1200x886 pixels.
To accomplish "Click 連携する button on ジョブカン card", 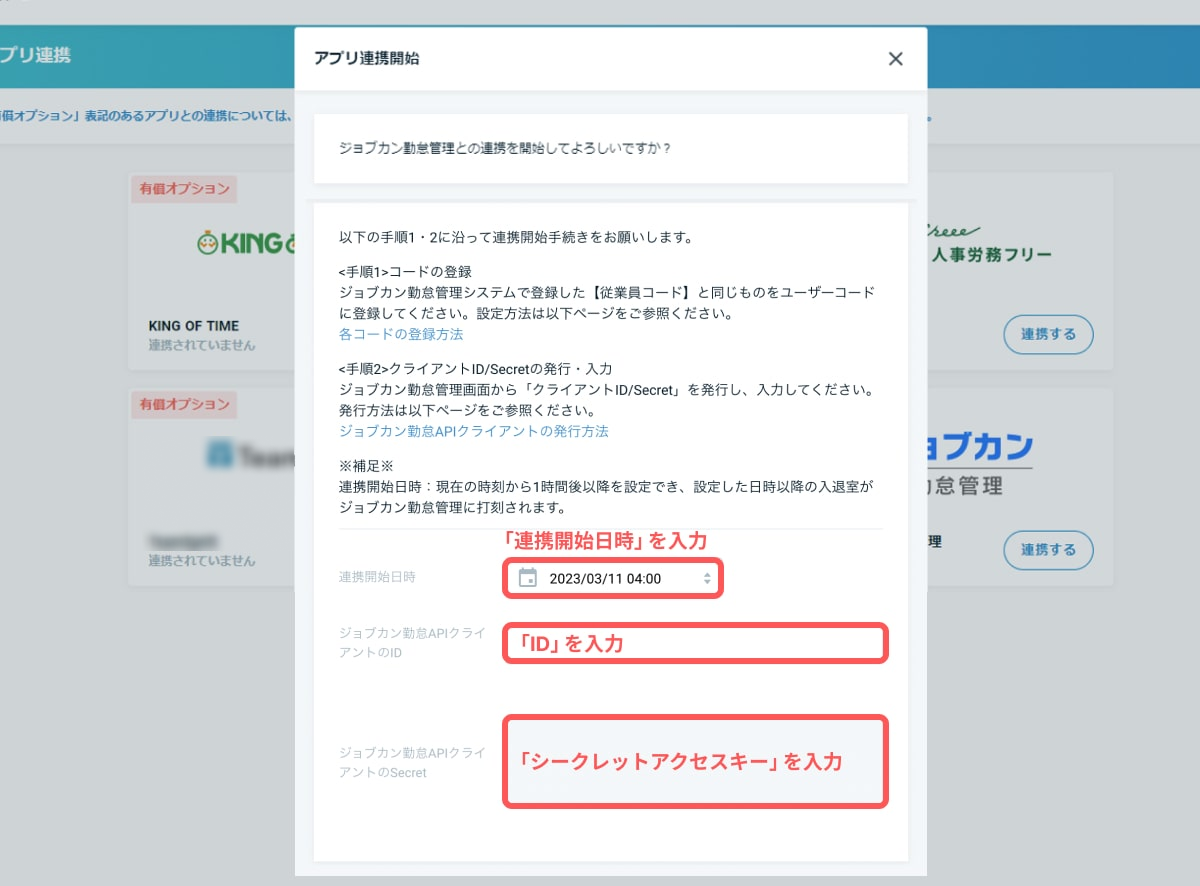I will (1048, 550).
